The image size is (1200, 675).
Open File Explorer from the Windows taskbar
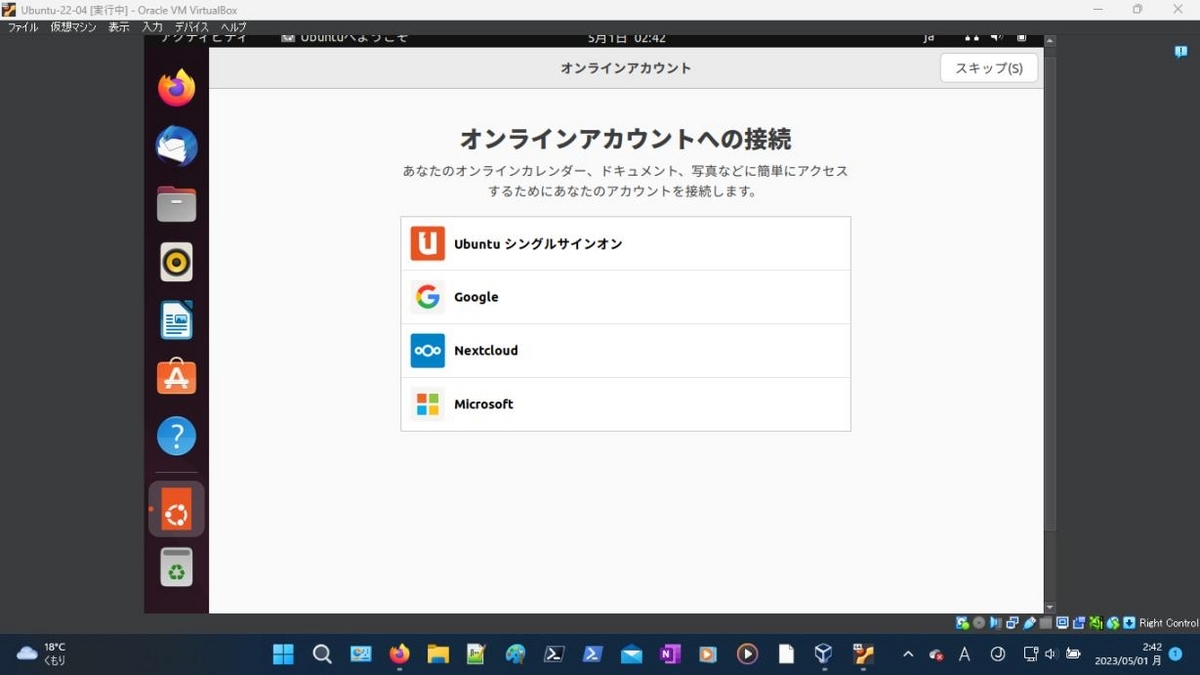pos(438,654)
